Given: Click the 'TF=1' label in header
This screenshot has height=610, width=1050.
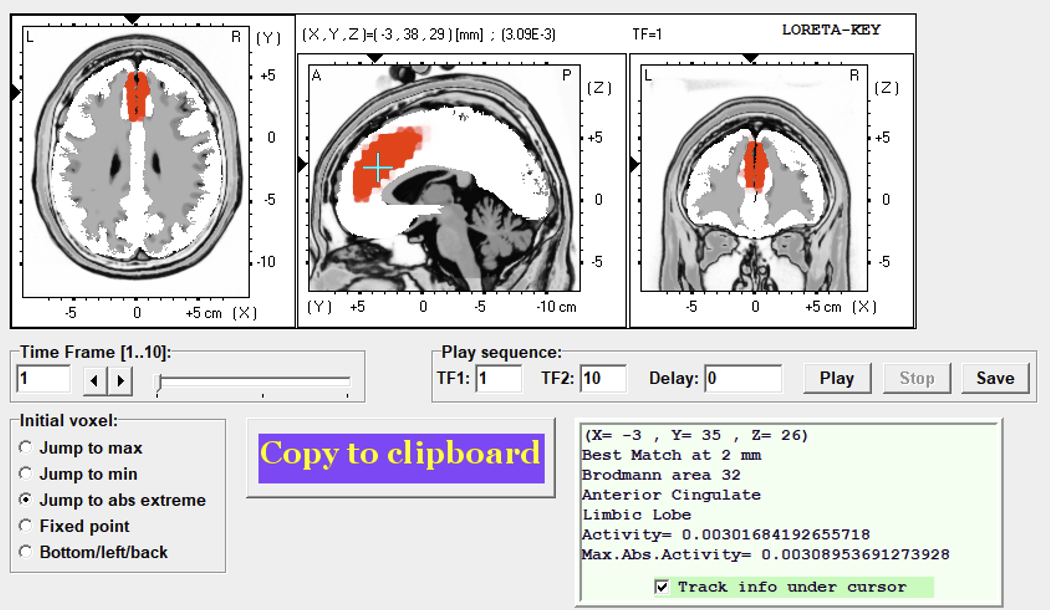Looking at the screenshot, I should 647,34.
